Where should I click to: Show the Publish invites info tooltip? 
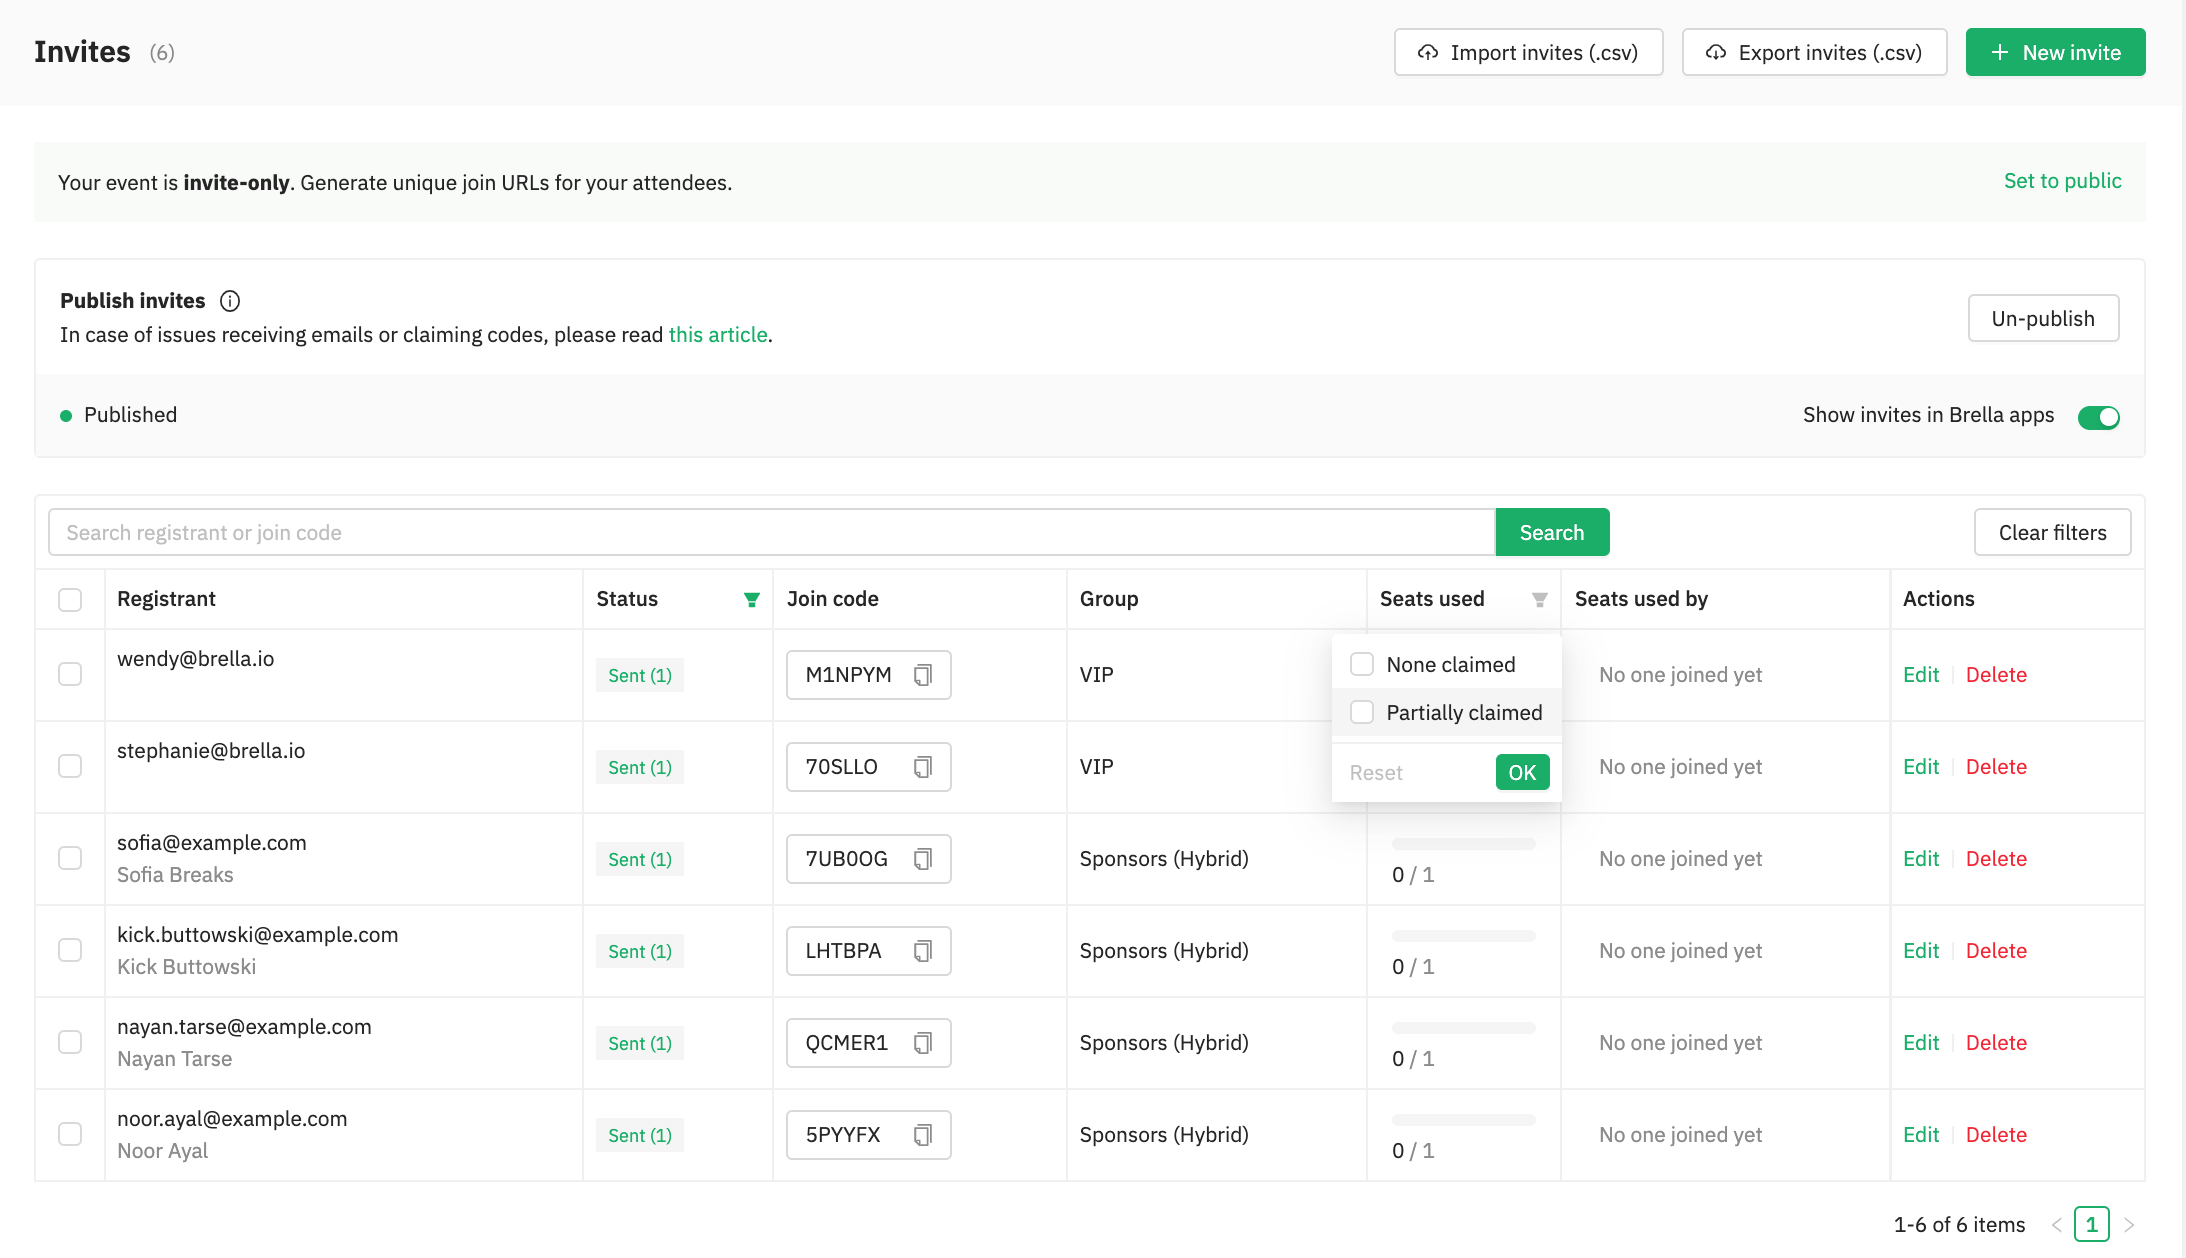pos(230,301)
